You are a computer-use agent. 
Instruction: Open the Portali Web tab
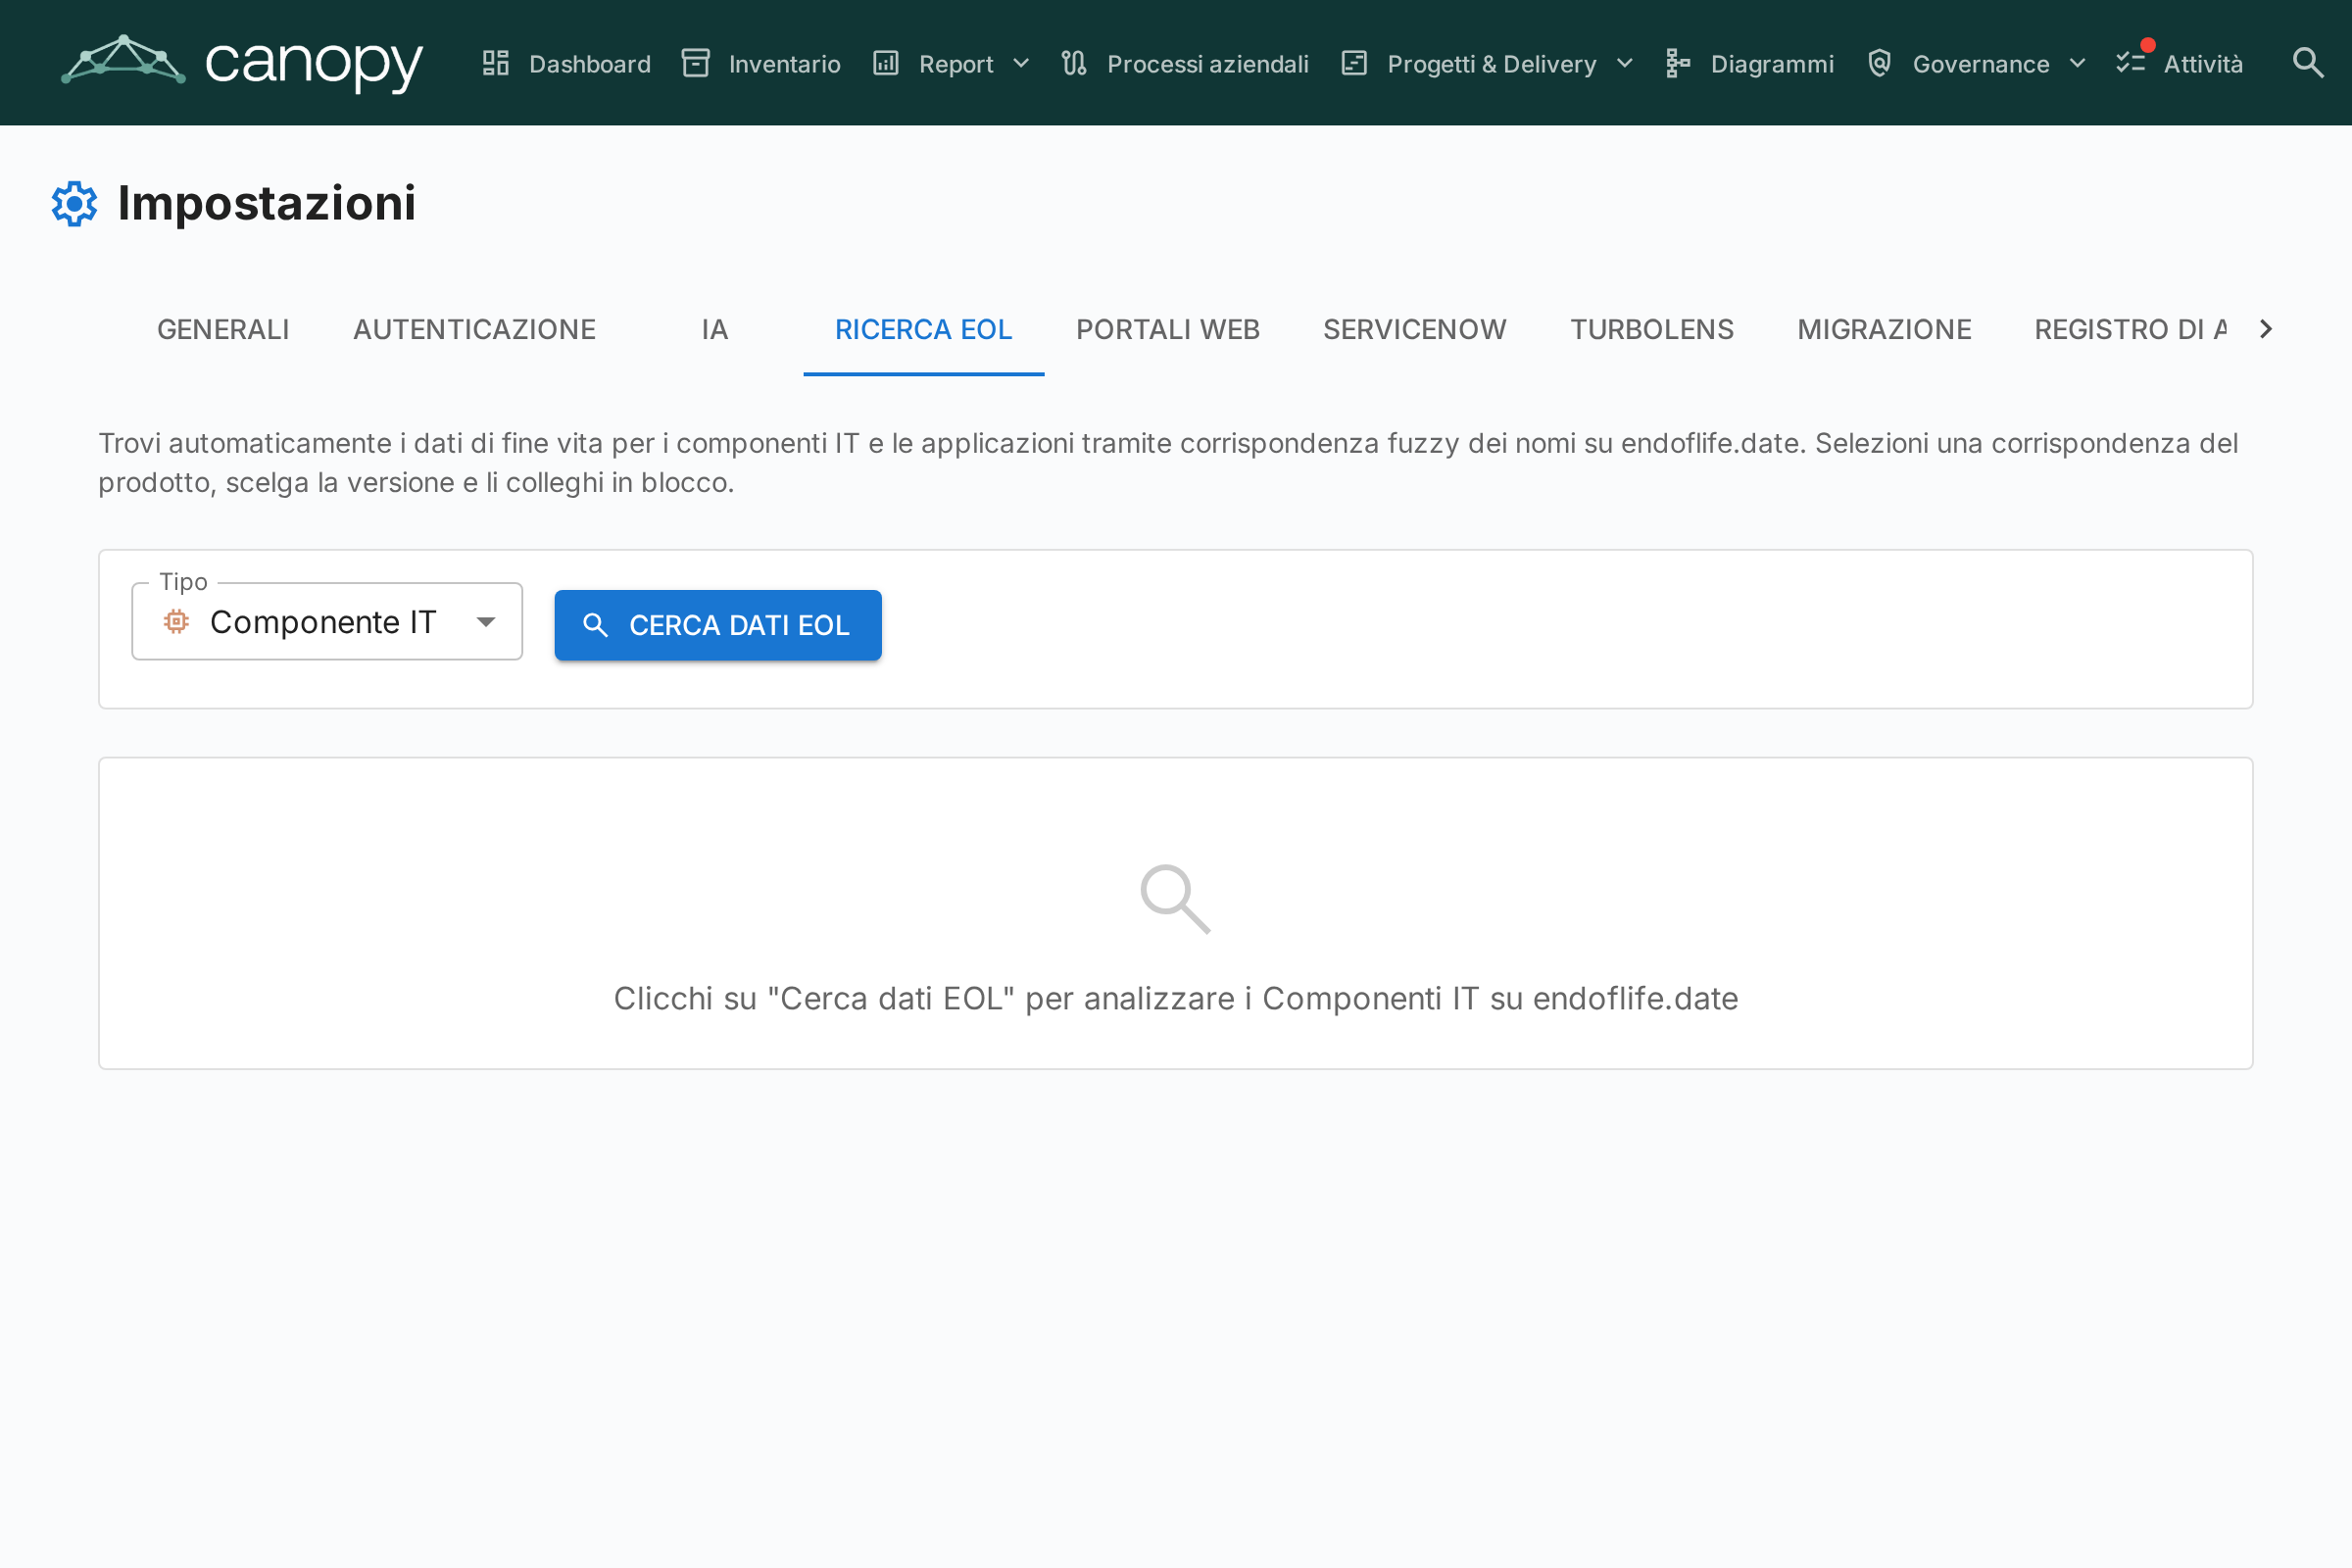point(1168,329)
